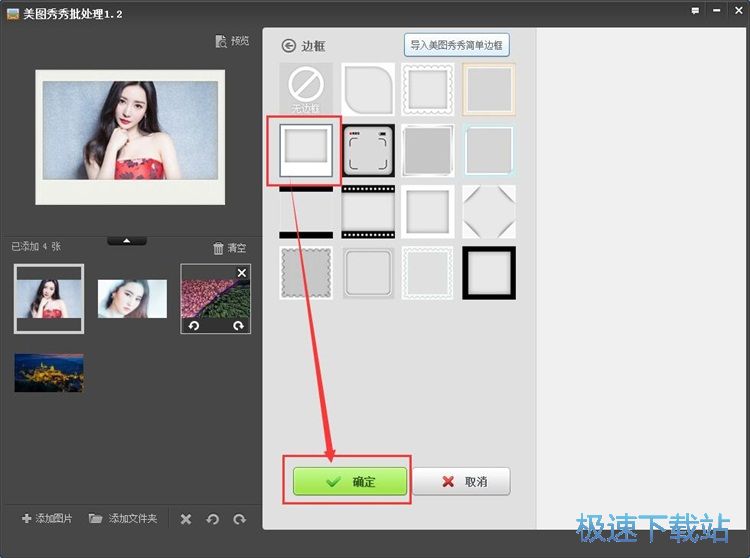Select the light blue bordered frame
Image resolution: width=750 pixels, height=558 pixels.
pyautogui.click(x=489, y=150)
